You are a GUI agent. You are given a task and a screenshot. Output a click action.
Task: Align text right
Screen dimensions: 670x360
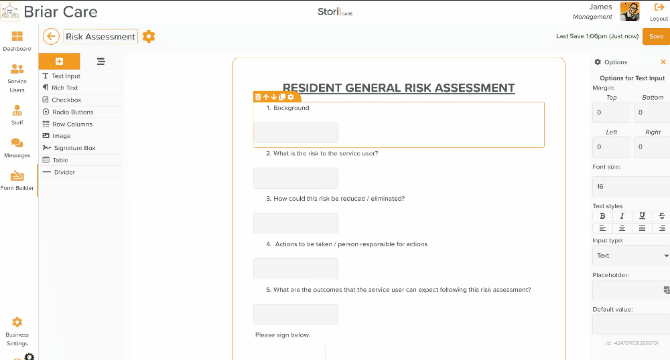(661, 228)
